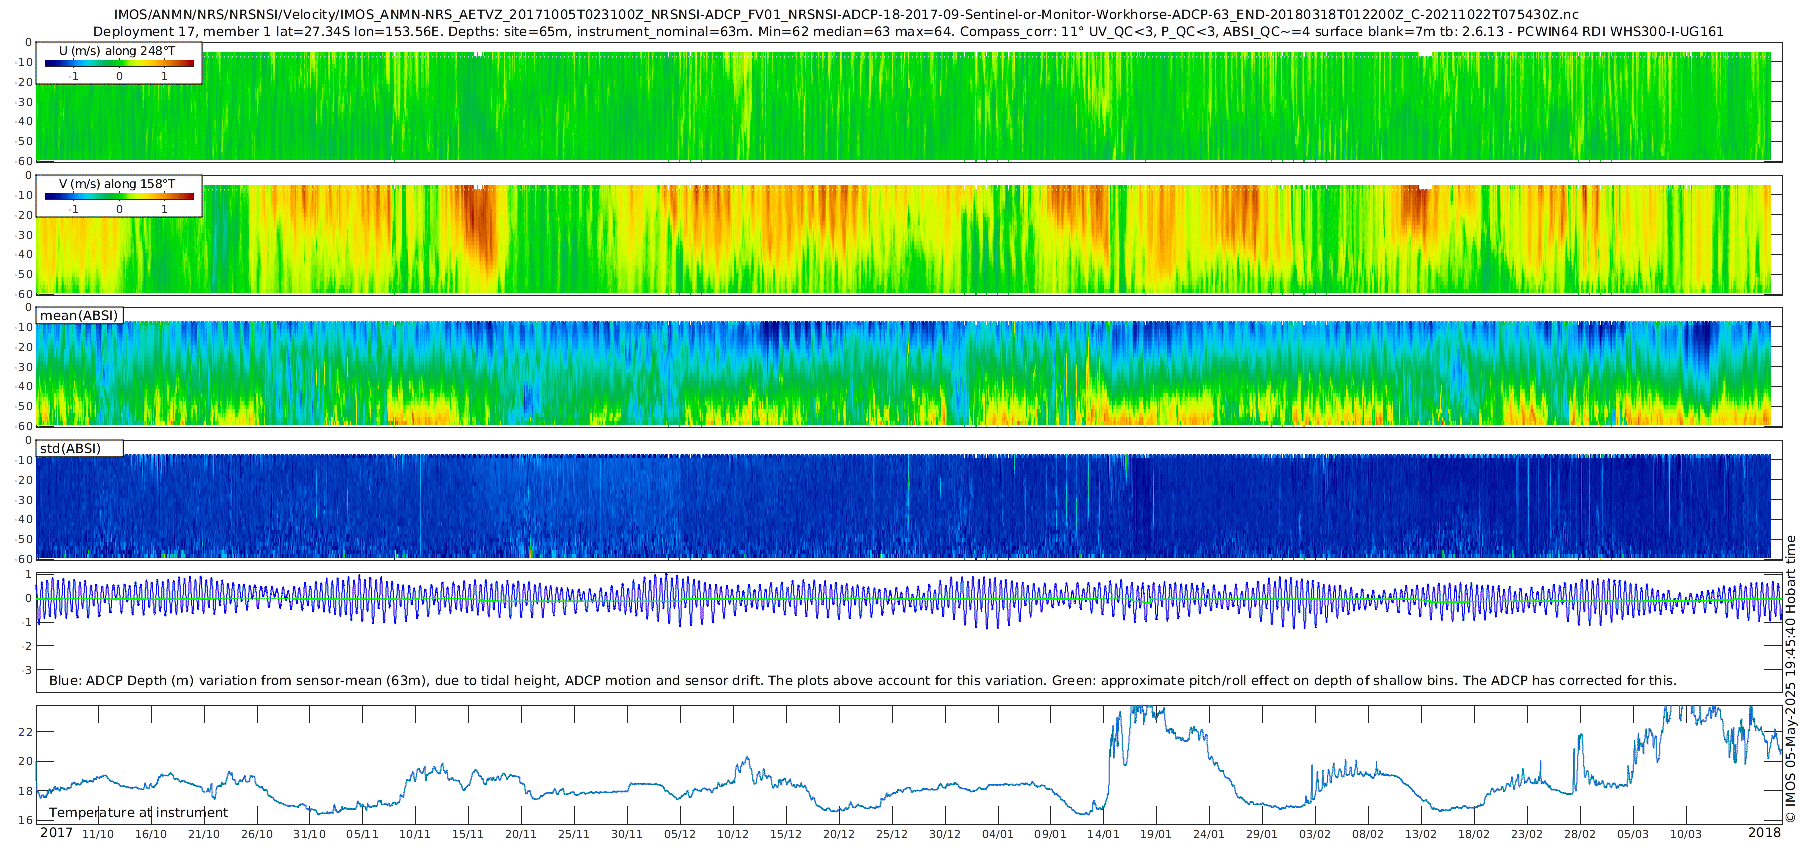This screenshot has width=1800, height=850.
Task: Click the mean(ABSI) panel label
Action: [x=79, y=315]
